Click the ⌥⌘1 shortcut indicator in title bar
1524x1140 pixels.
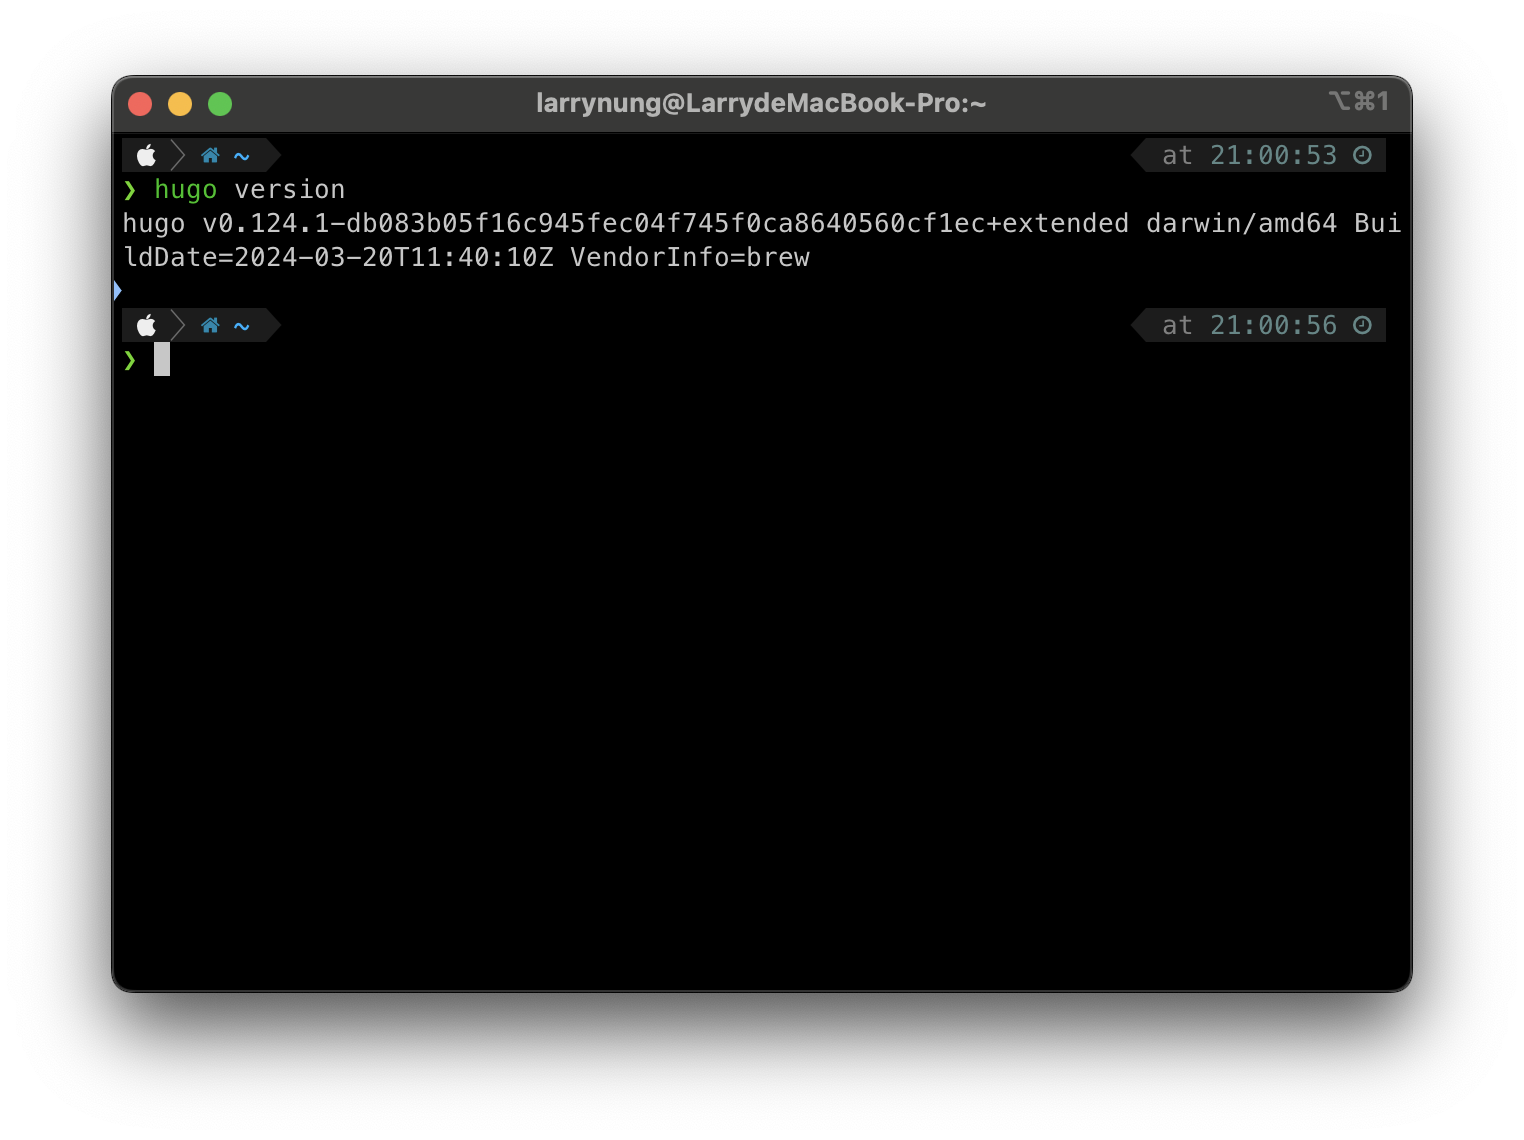click(x=1359, y=101)
